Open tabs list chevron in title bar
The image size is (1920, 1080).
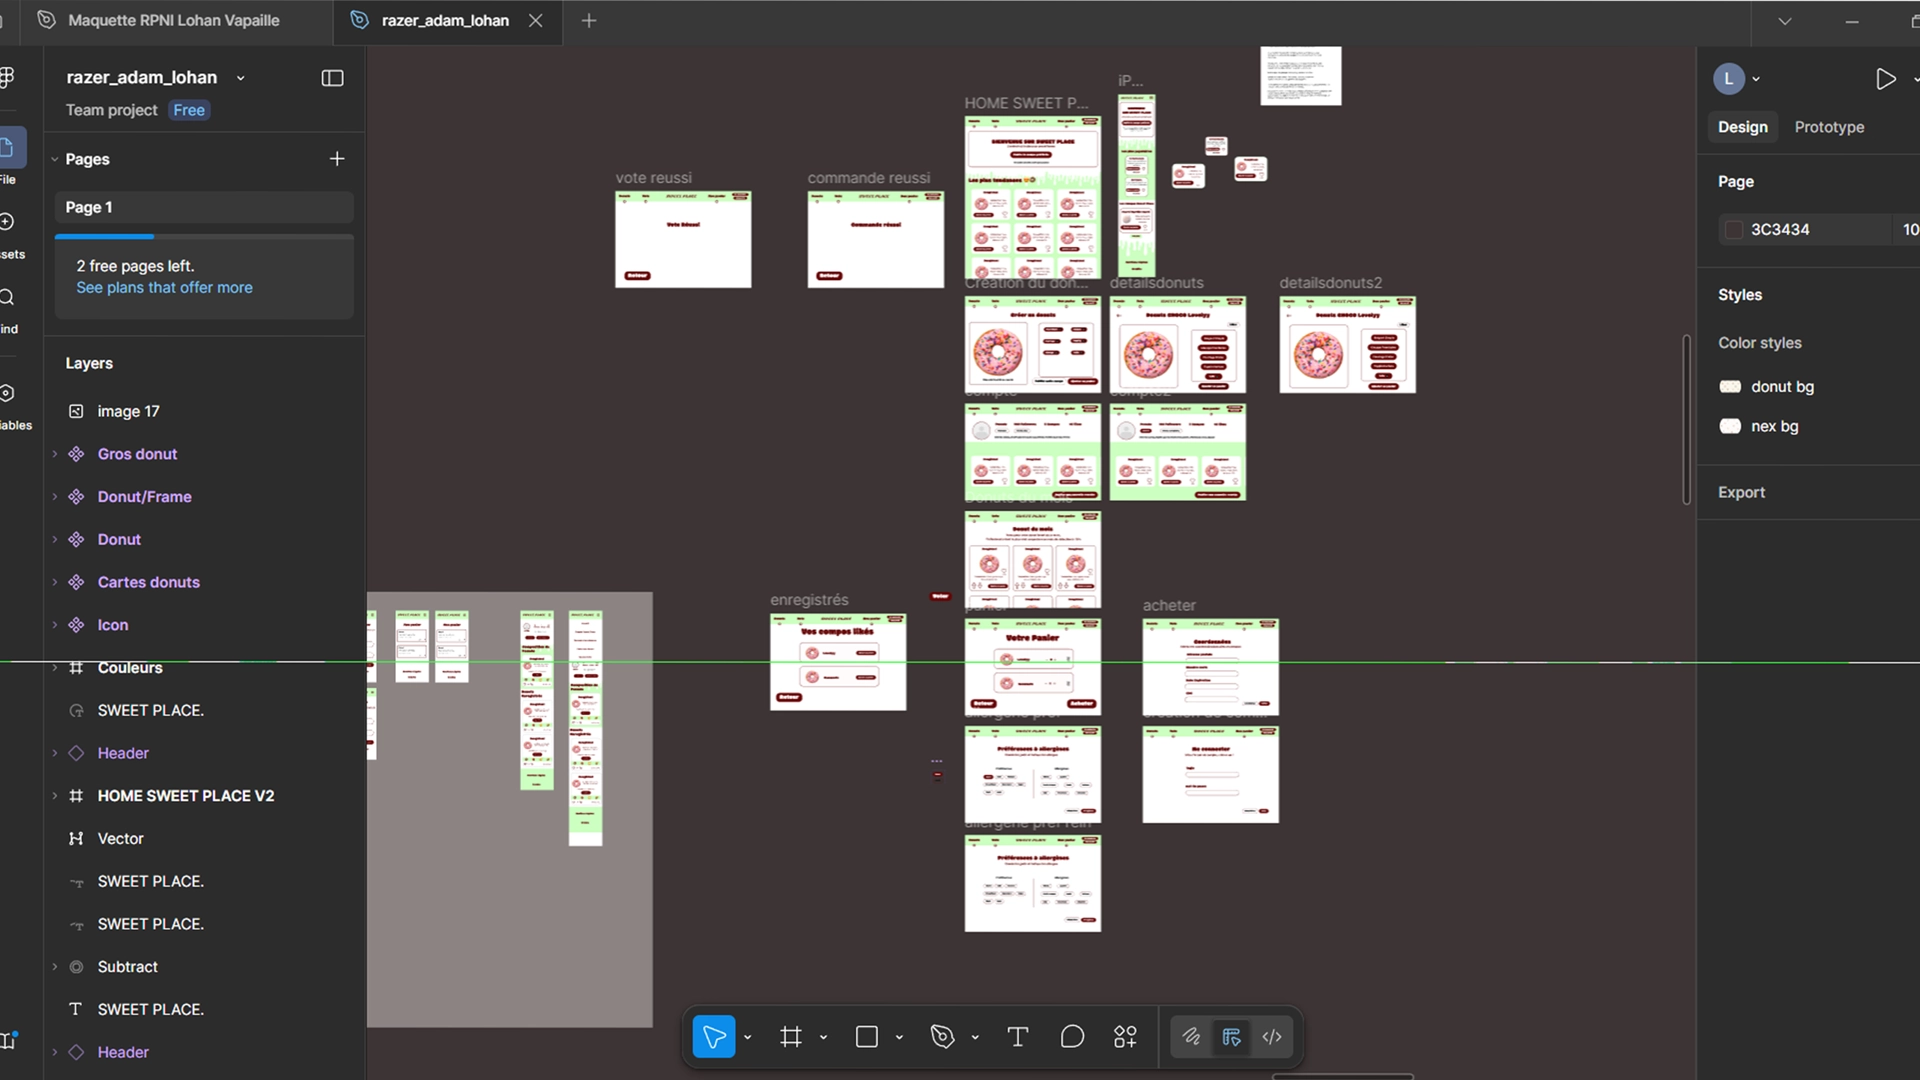pyautogui.click(x=1785, y=21)
